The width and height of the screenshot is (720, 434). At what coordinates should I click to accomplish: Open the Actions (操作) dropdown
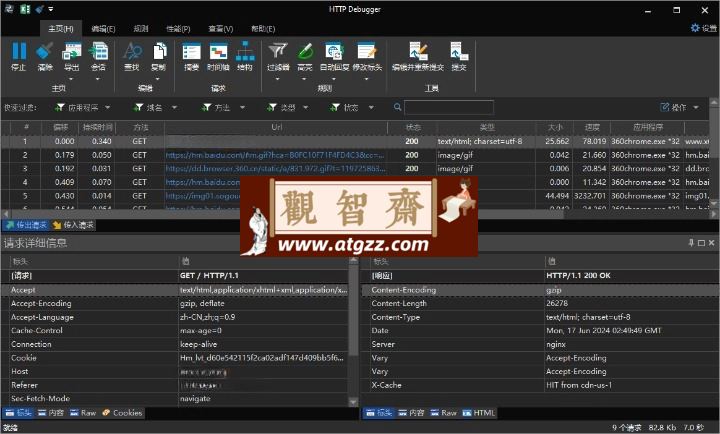(x=679, y=107)
